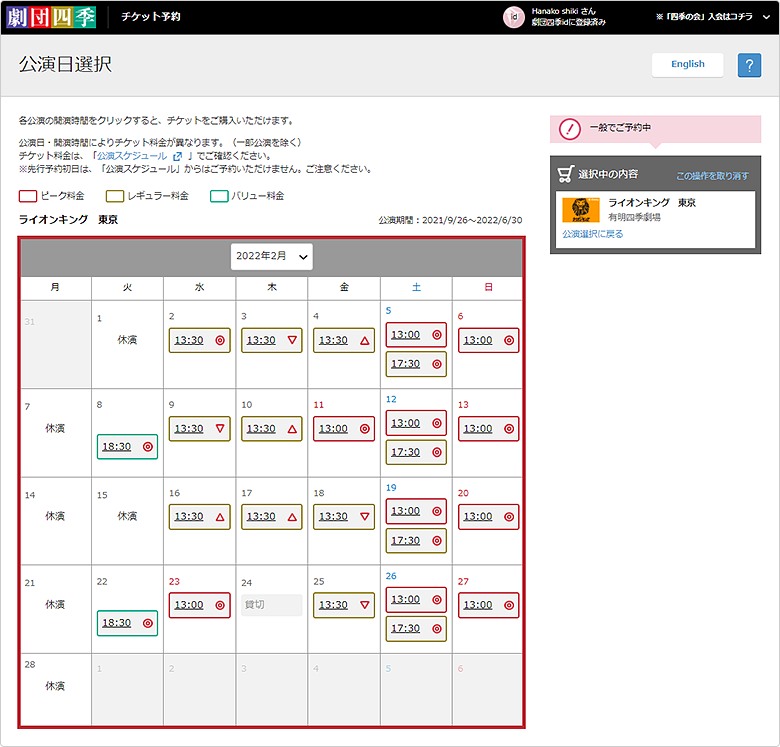Image resolution: width=780 pixels, height=747 pixels.
Task: Click the red ピーク料金 legend swatch
Action: tap(28, 196)
